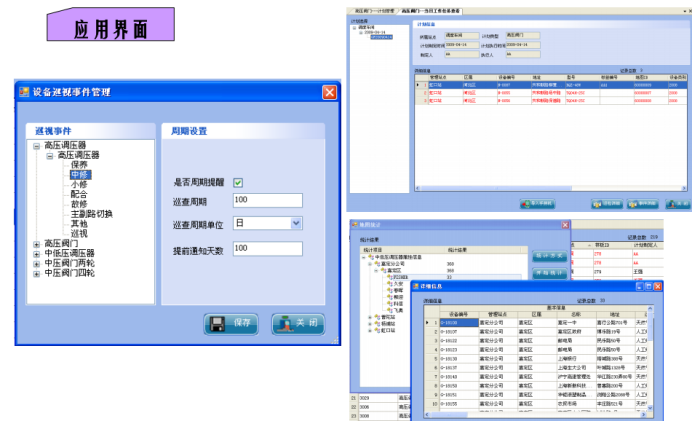Select 中修 in the 巡视事件 tree
Screen dimensions: 693x421
point(79,175)
